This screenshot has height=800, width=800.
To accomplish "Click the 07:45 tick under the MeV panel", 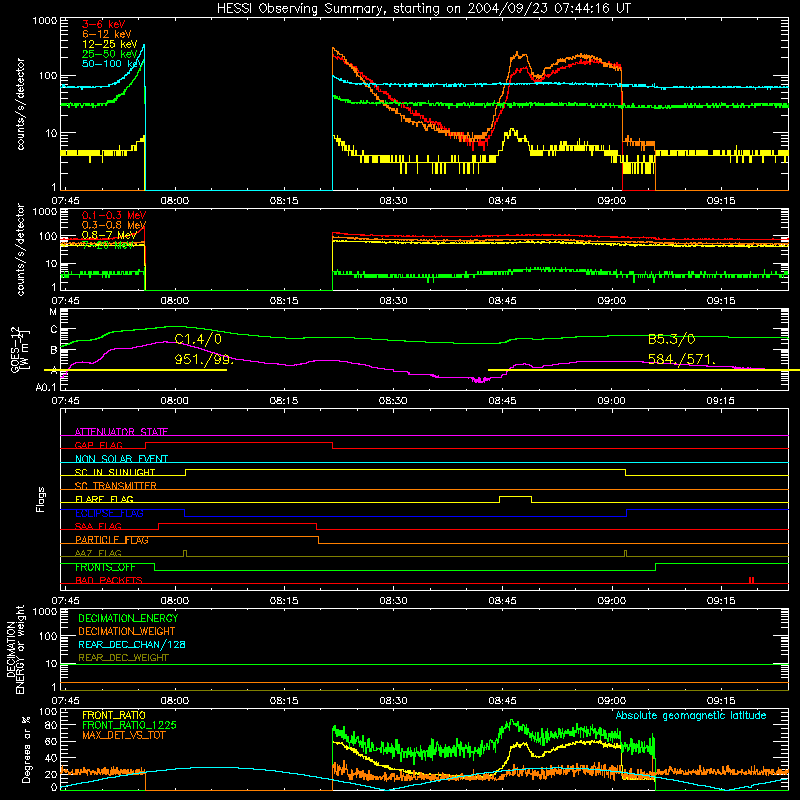I will [65, 301].
